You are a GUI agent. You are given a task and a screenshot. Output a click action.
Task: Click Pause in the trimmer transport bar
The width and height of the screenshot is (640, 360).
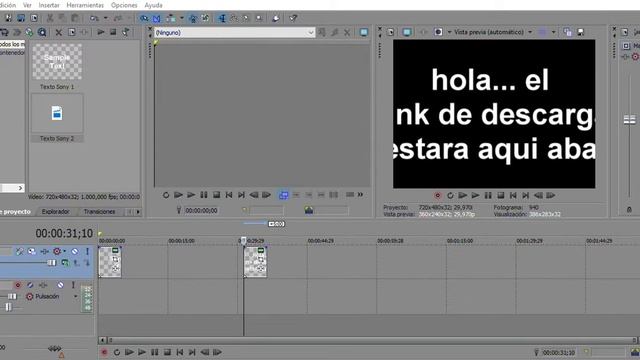pyautogui.click(x=204, y=195)
